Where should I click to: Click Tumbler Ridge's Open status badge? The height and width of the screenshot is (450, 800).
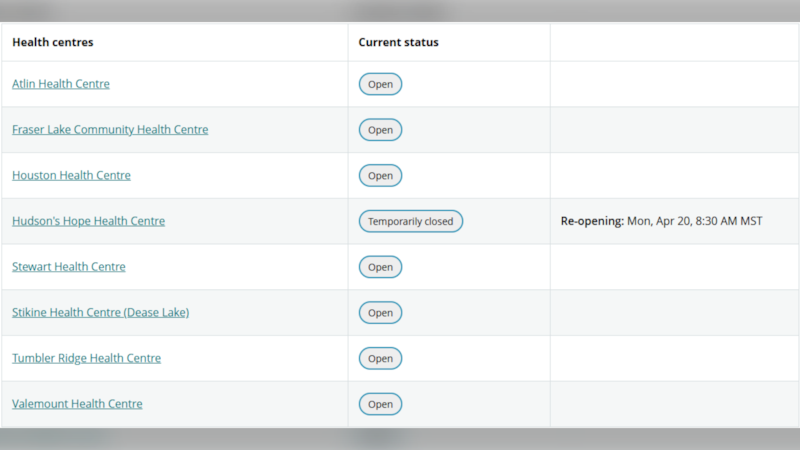[x=380, y=358]
